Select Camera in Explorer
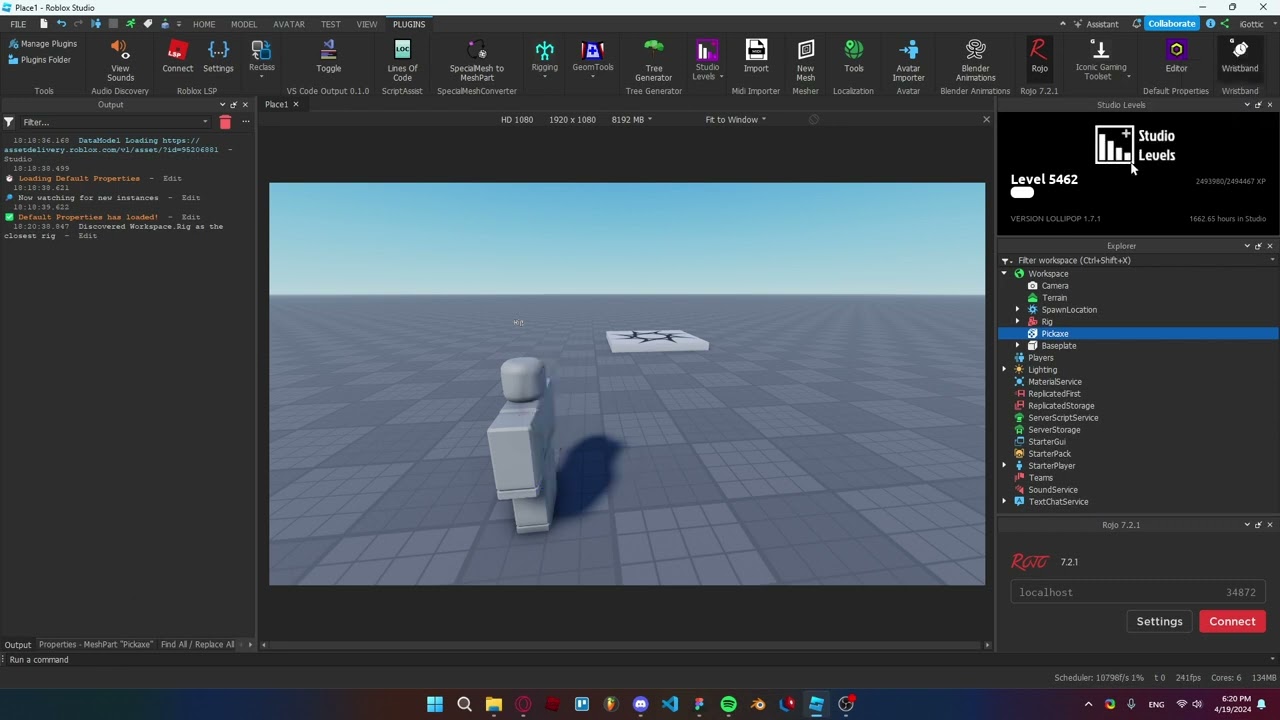1280x720 pixels. click(1054, 286)
